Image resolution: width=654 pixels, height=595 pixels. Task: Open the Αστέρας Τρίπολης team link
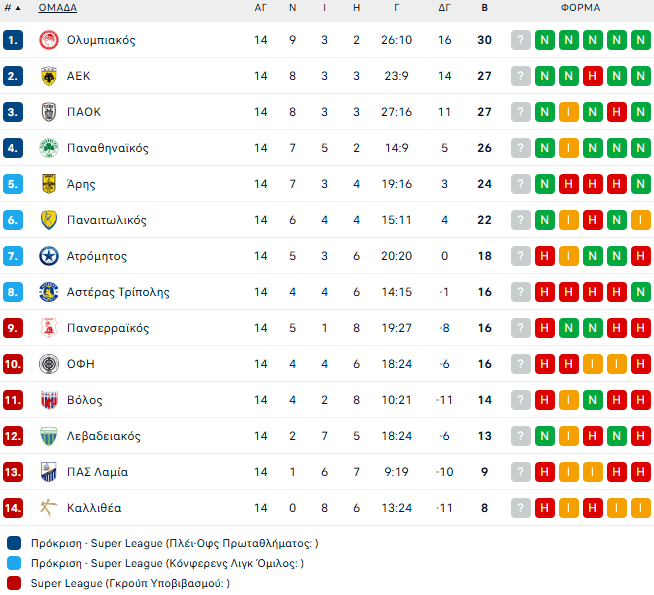click(118, 292)
